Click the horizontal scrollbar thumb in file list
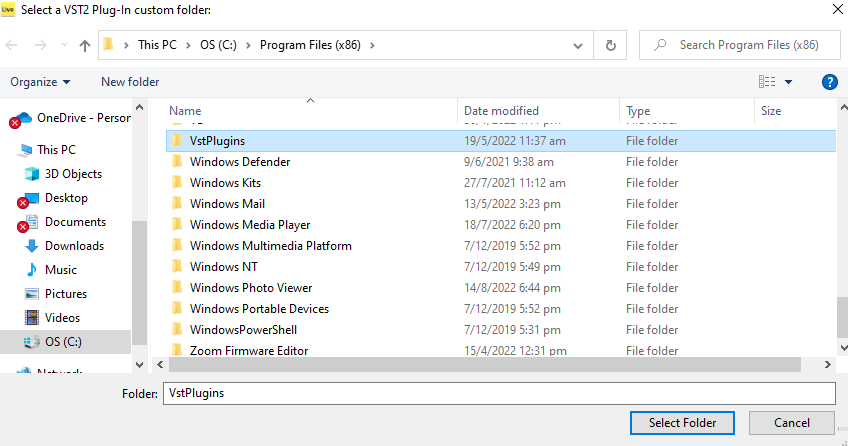848x446 pixels. [x=485, y=365]
